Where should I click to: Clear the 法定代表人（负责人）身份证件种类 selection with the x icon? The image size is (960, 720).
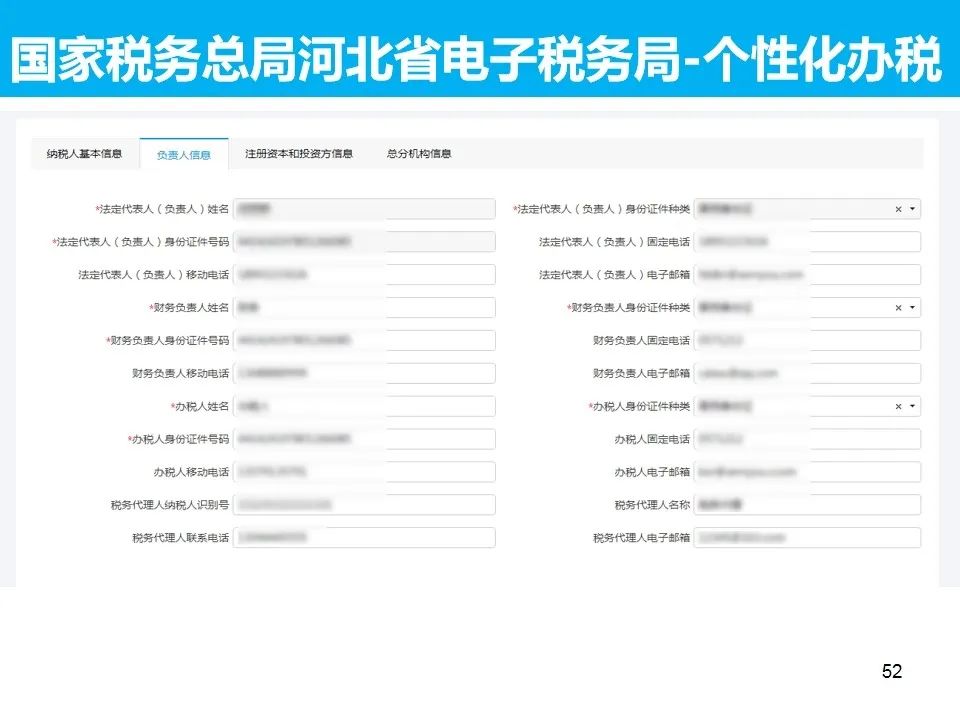tap(898, 209)
